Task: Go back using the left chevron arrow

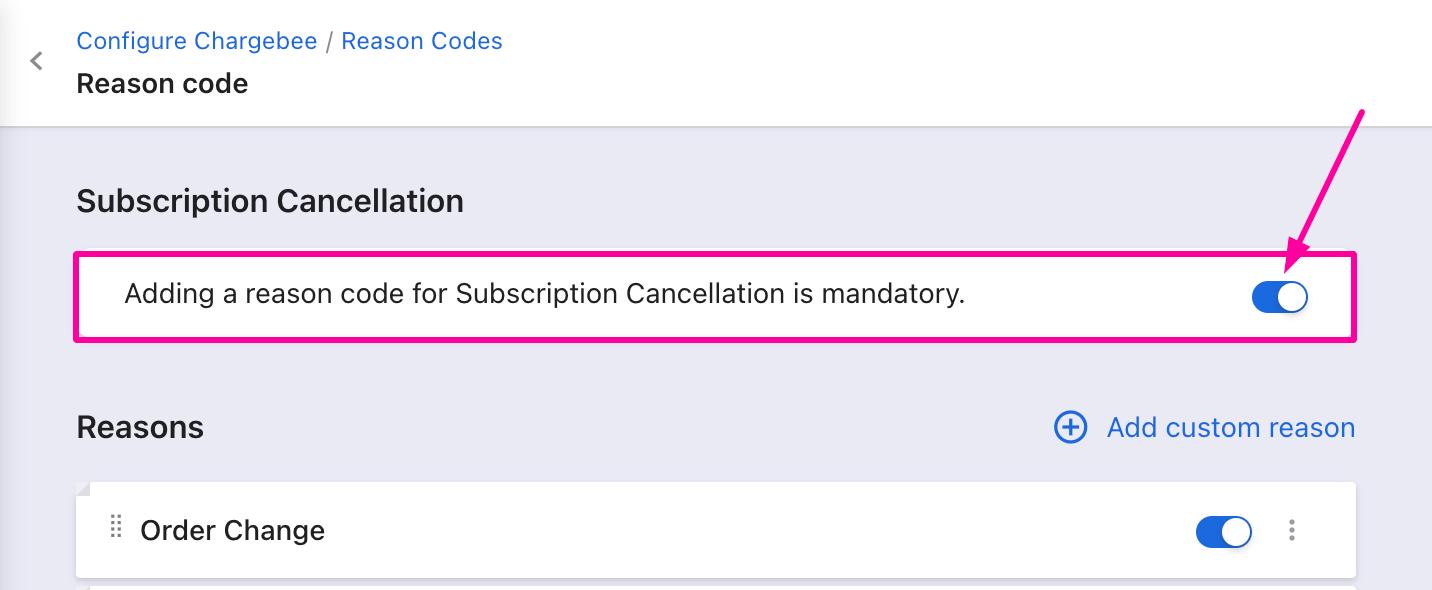Action: click(36, 61)
